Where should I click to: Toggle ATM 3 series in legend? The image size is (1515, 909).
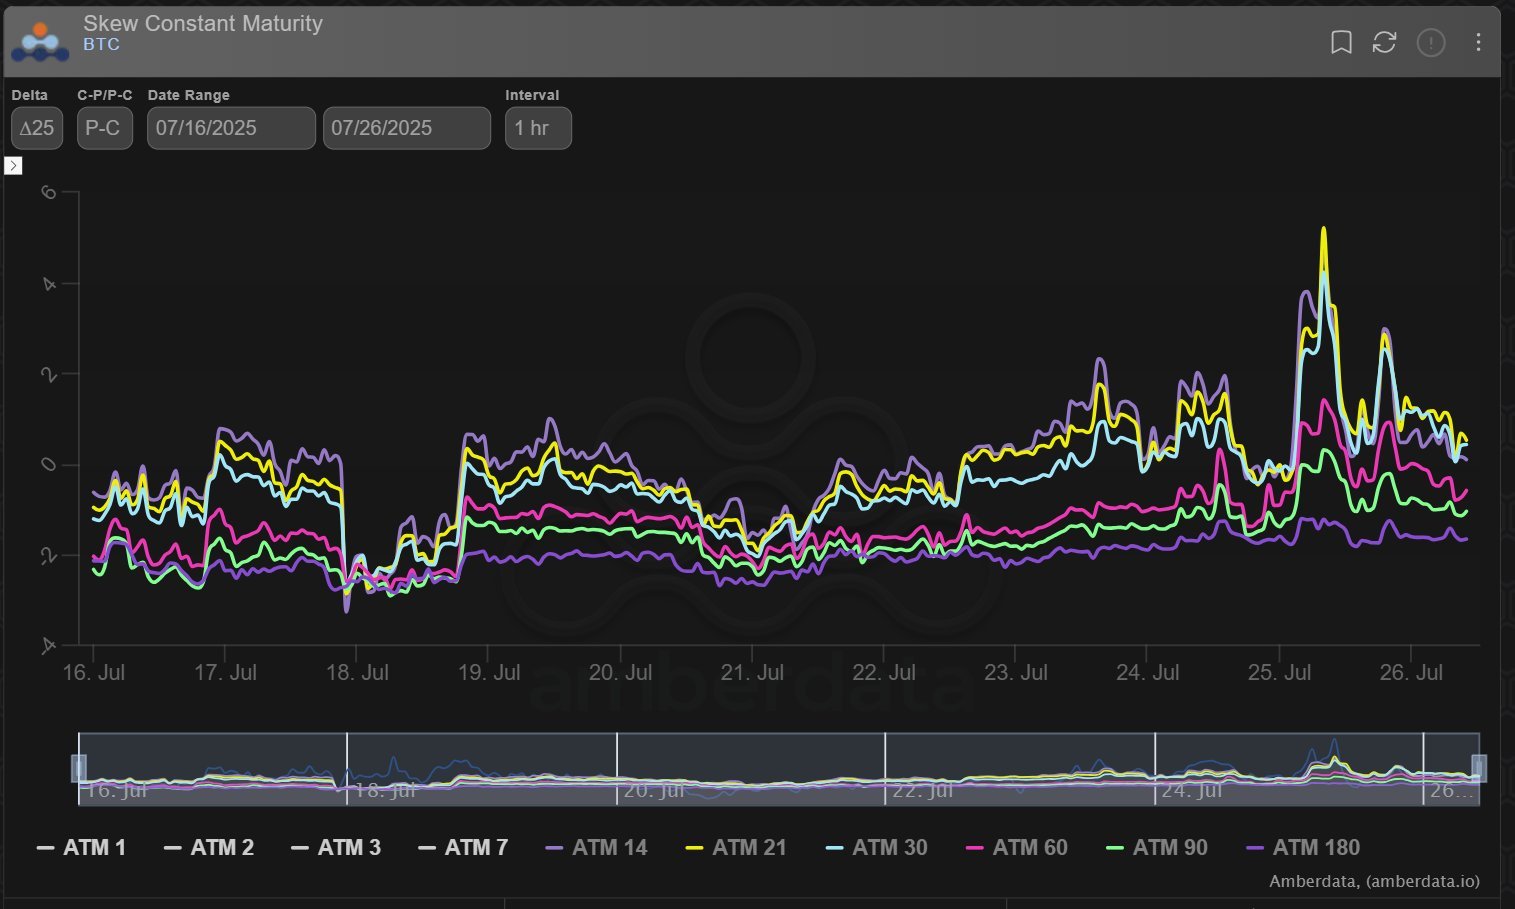coord(335,848)
